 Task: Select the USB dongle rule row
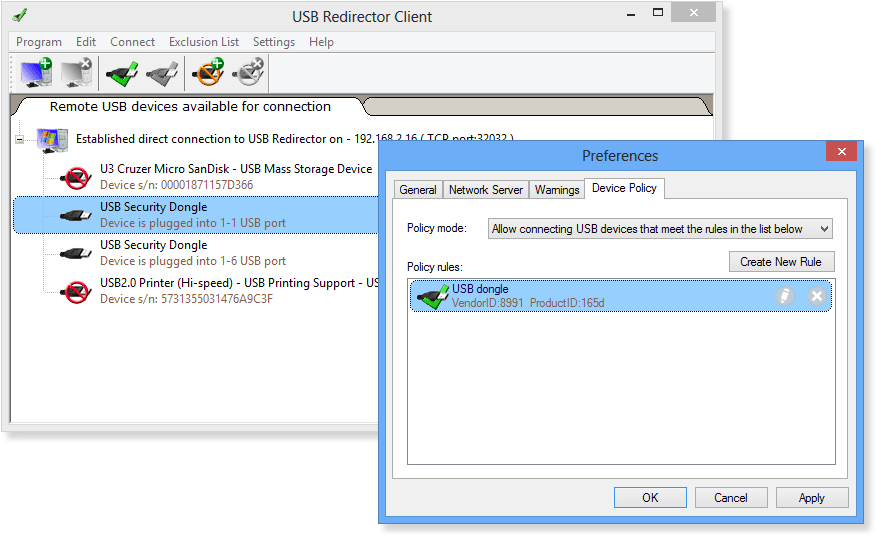(621, 296)
